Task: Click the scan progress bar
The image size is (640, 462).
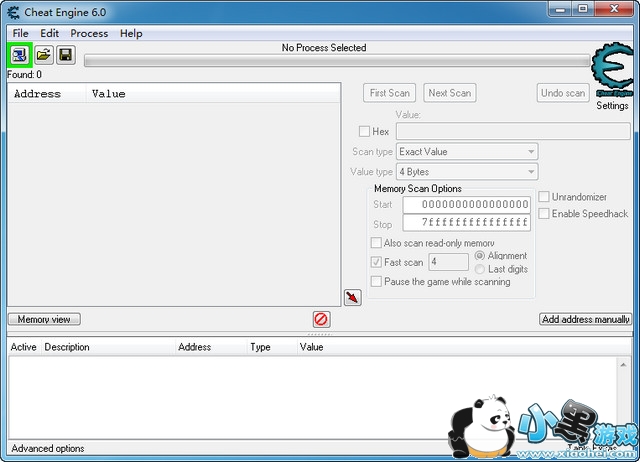Action: [337, 61]
